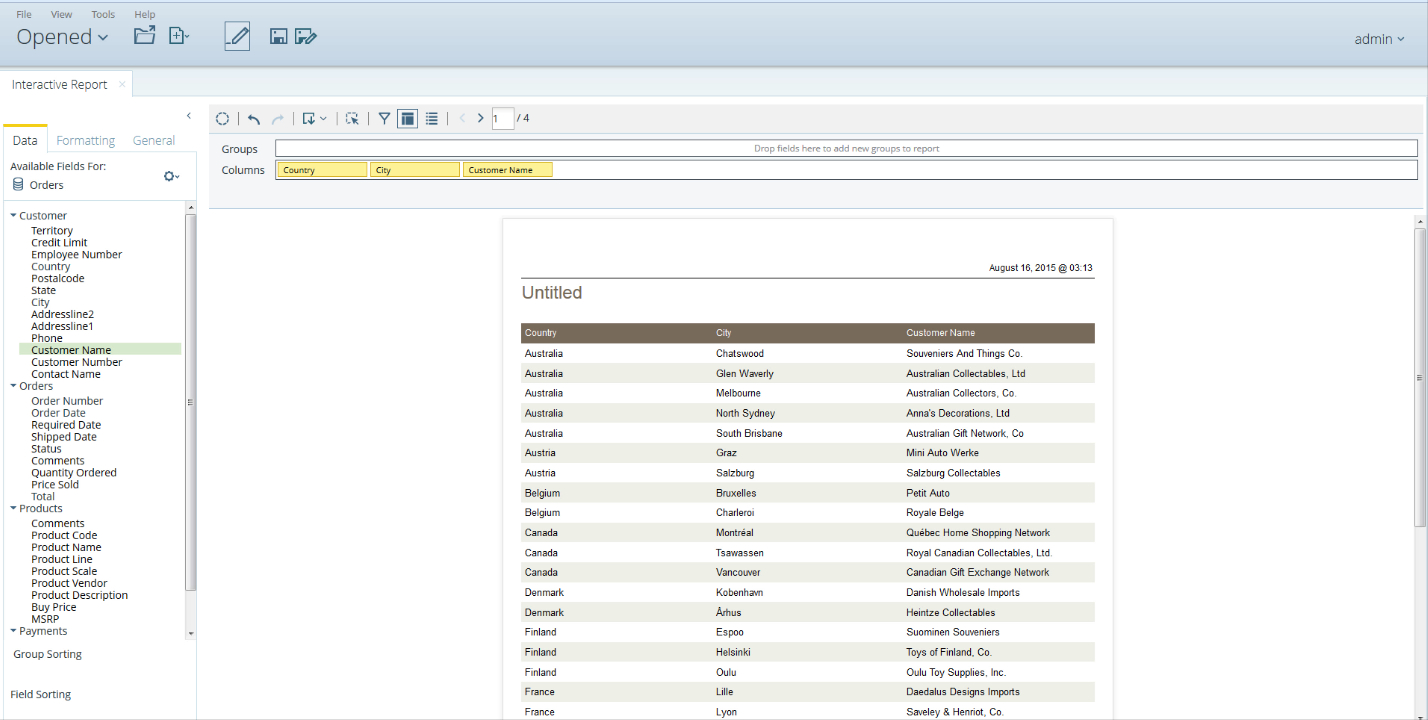This screenshot has height=720, width=1428.
Task: Click the Orders data source label
Action: pos(46,185)
